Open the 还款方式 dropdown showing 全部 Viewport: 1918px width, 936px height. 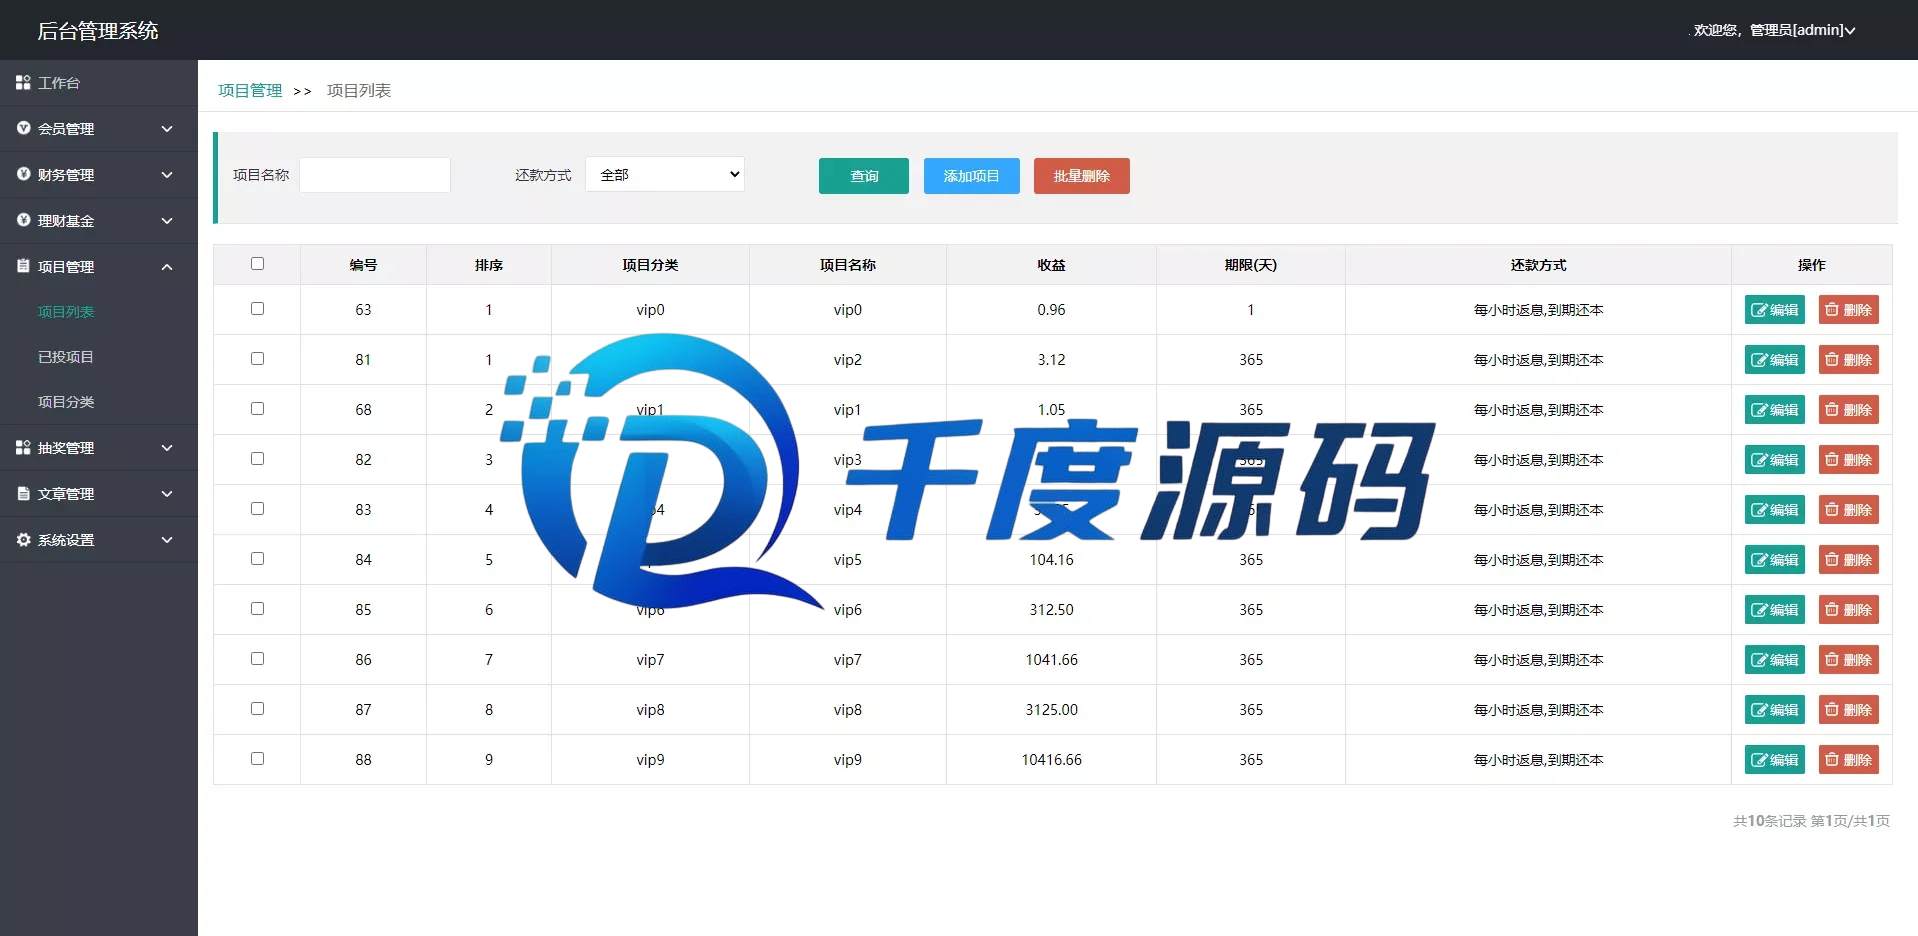click(665, 174)
